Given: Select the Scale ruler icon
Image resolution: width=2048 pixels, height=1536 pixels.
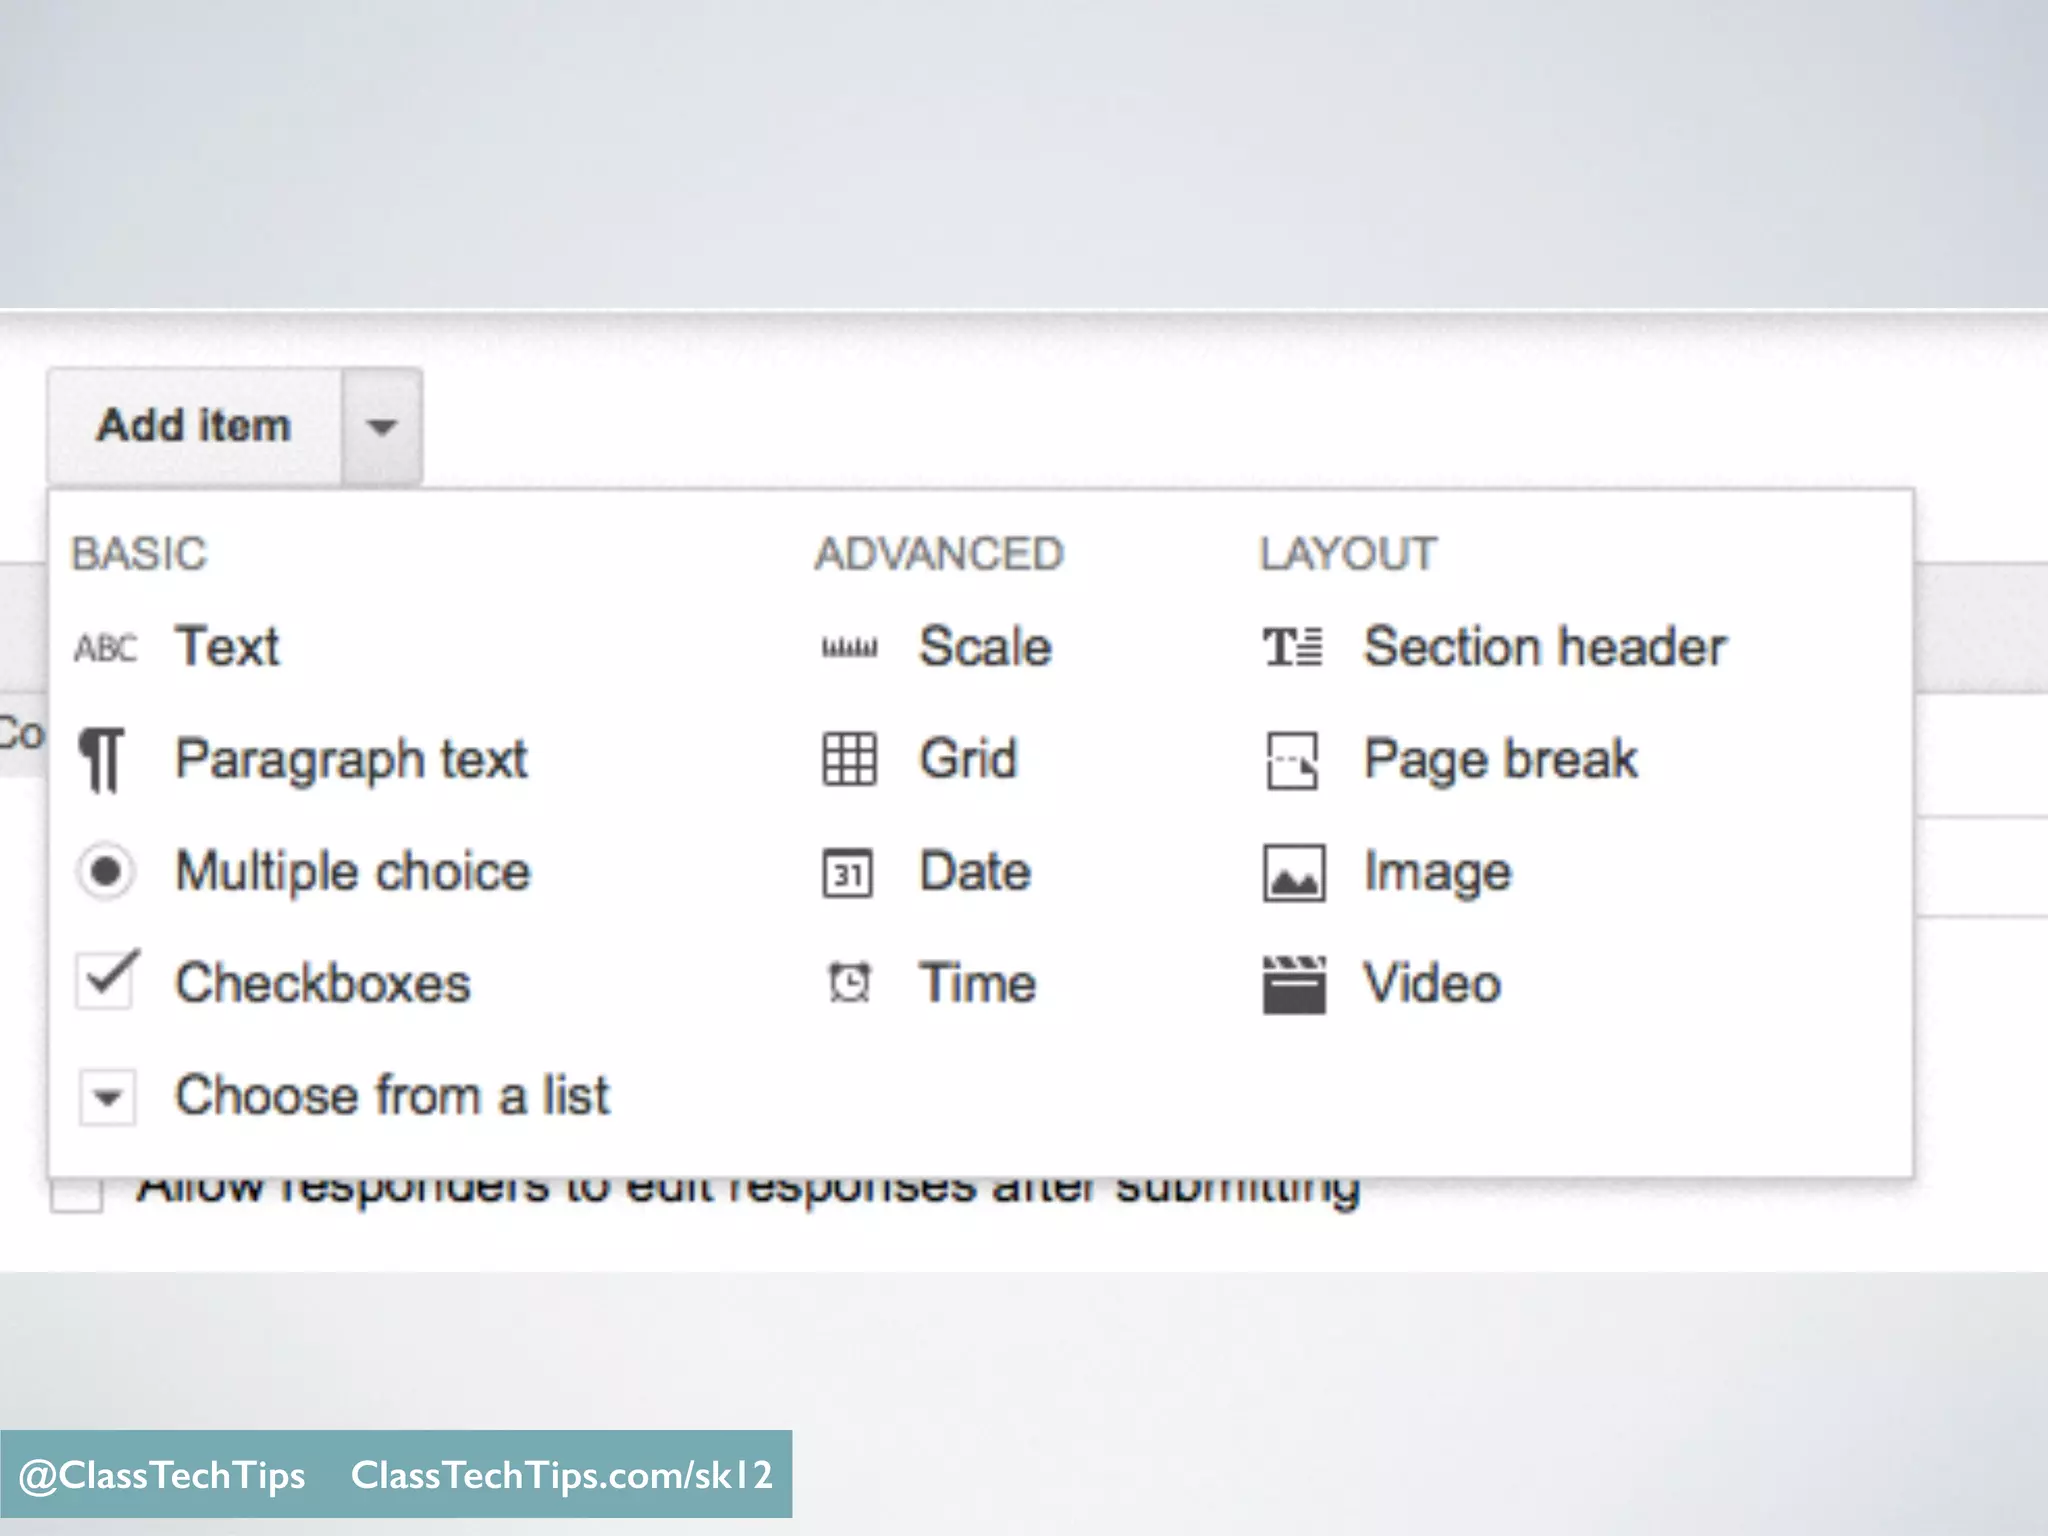Looking at the screenshot, I should (849, 648).
